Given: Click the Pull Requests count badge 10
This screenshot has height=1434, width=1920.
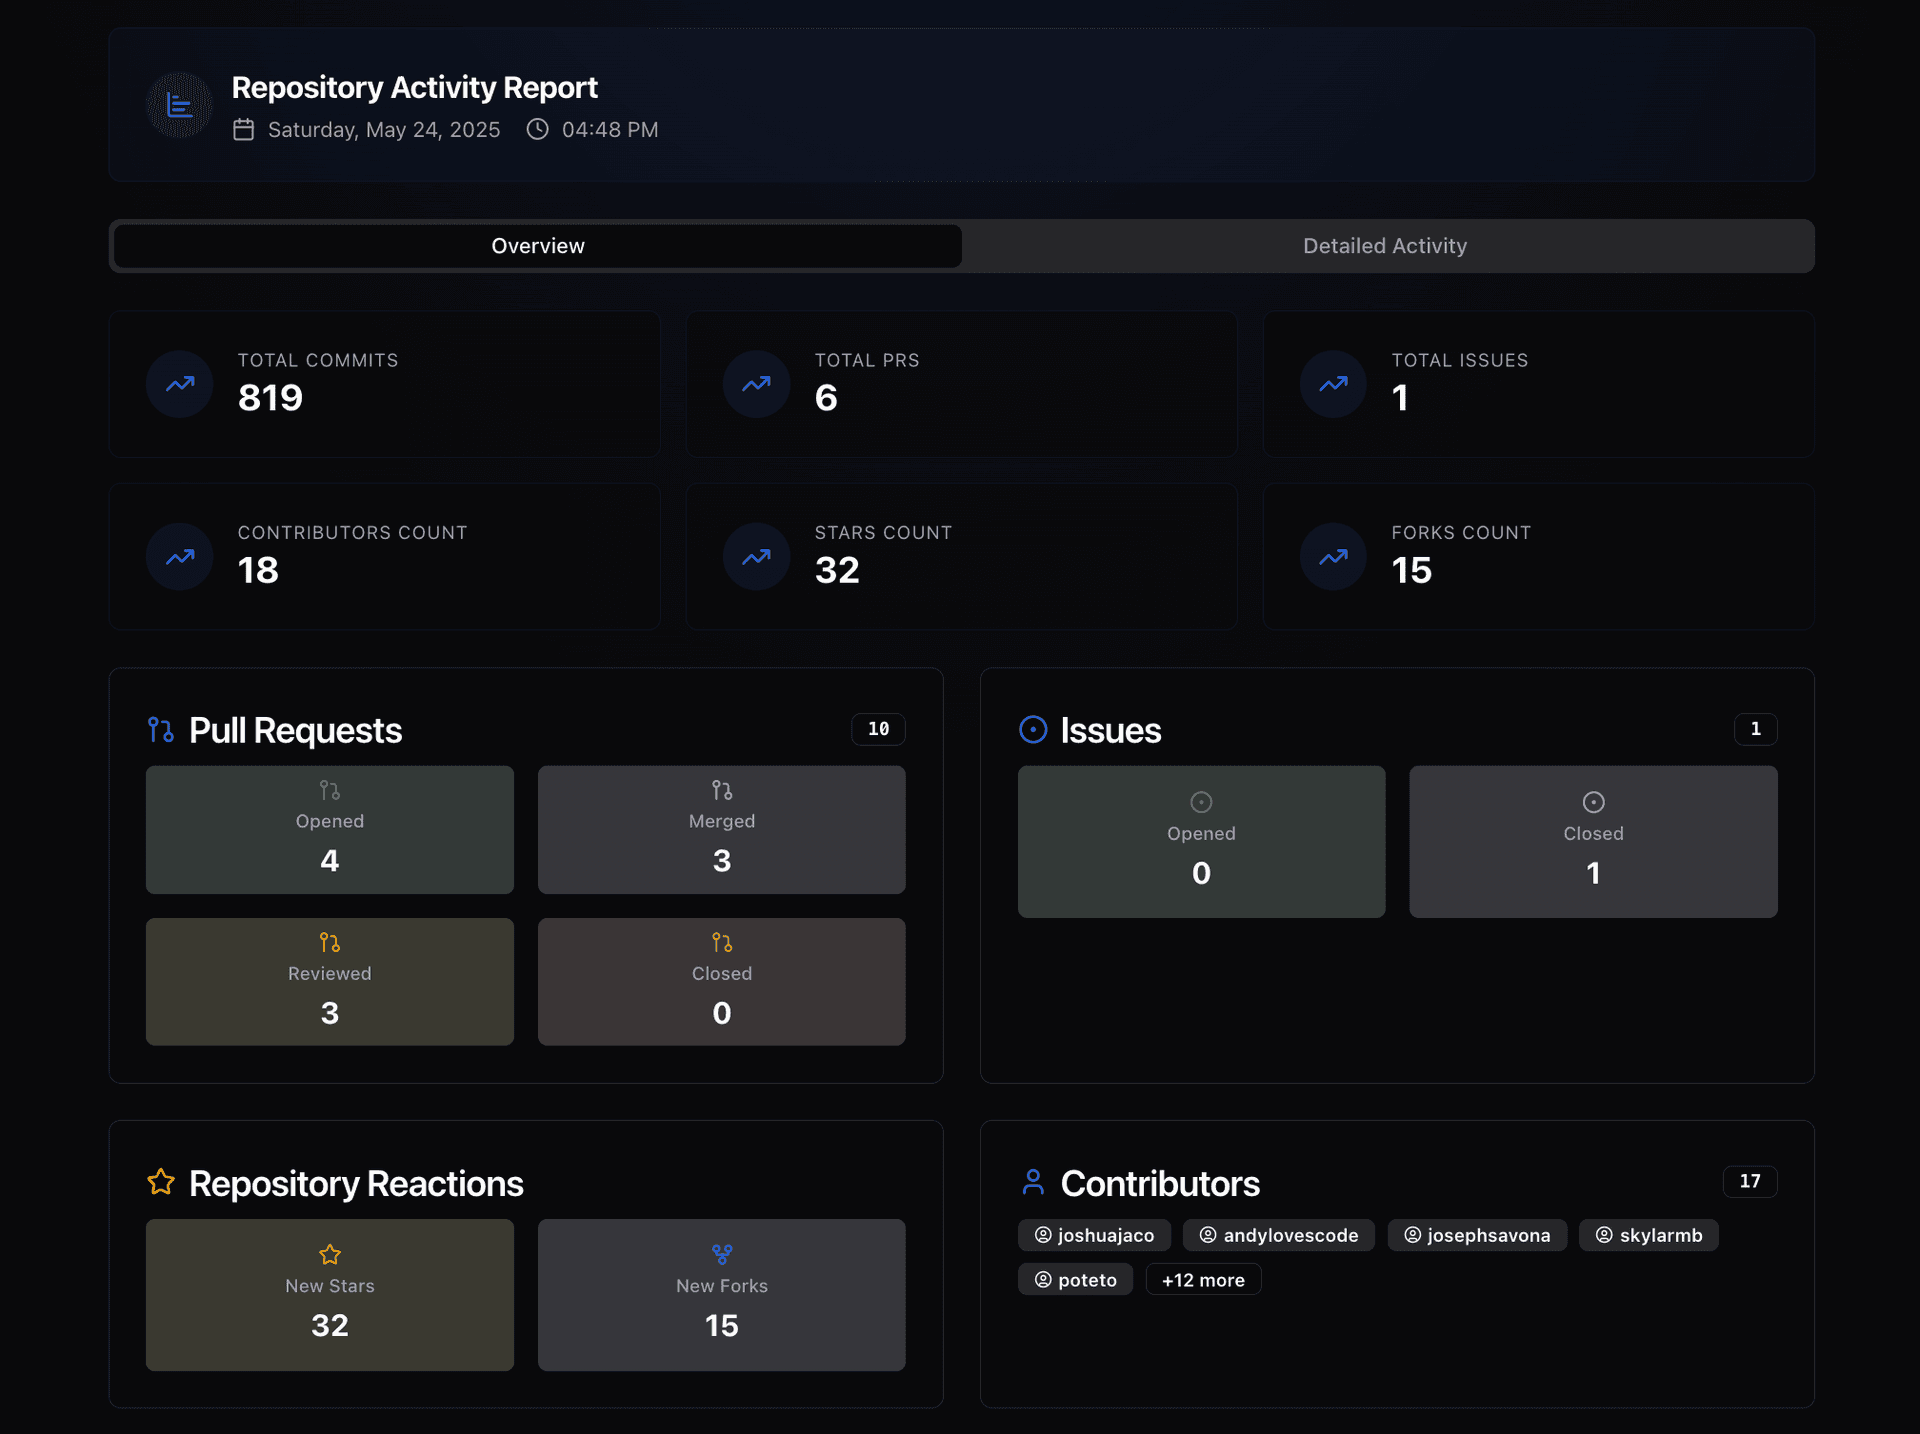Looking at the screenshot, I should [x=879, y=729].
